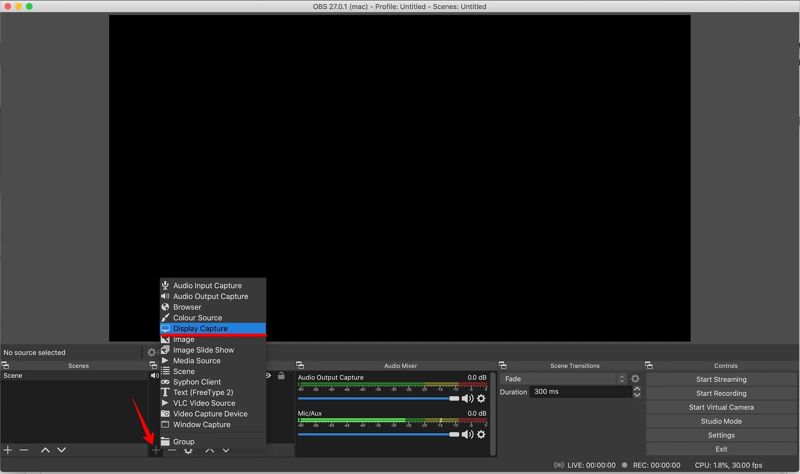Mute the Mic/Aux speaker

tap(466, 435)
